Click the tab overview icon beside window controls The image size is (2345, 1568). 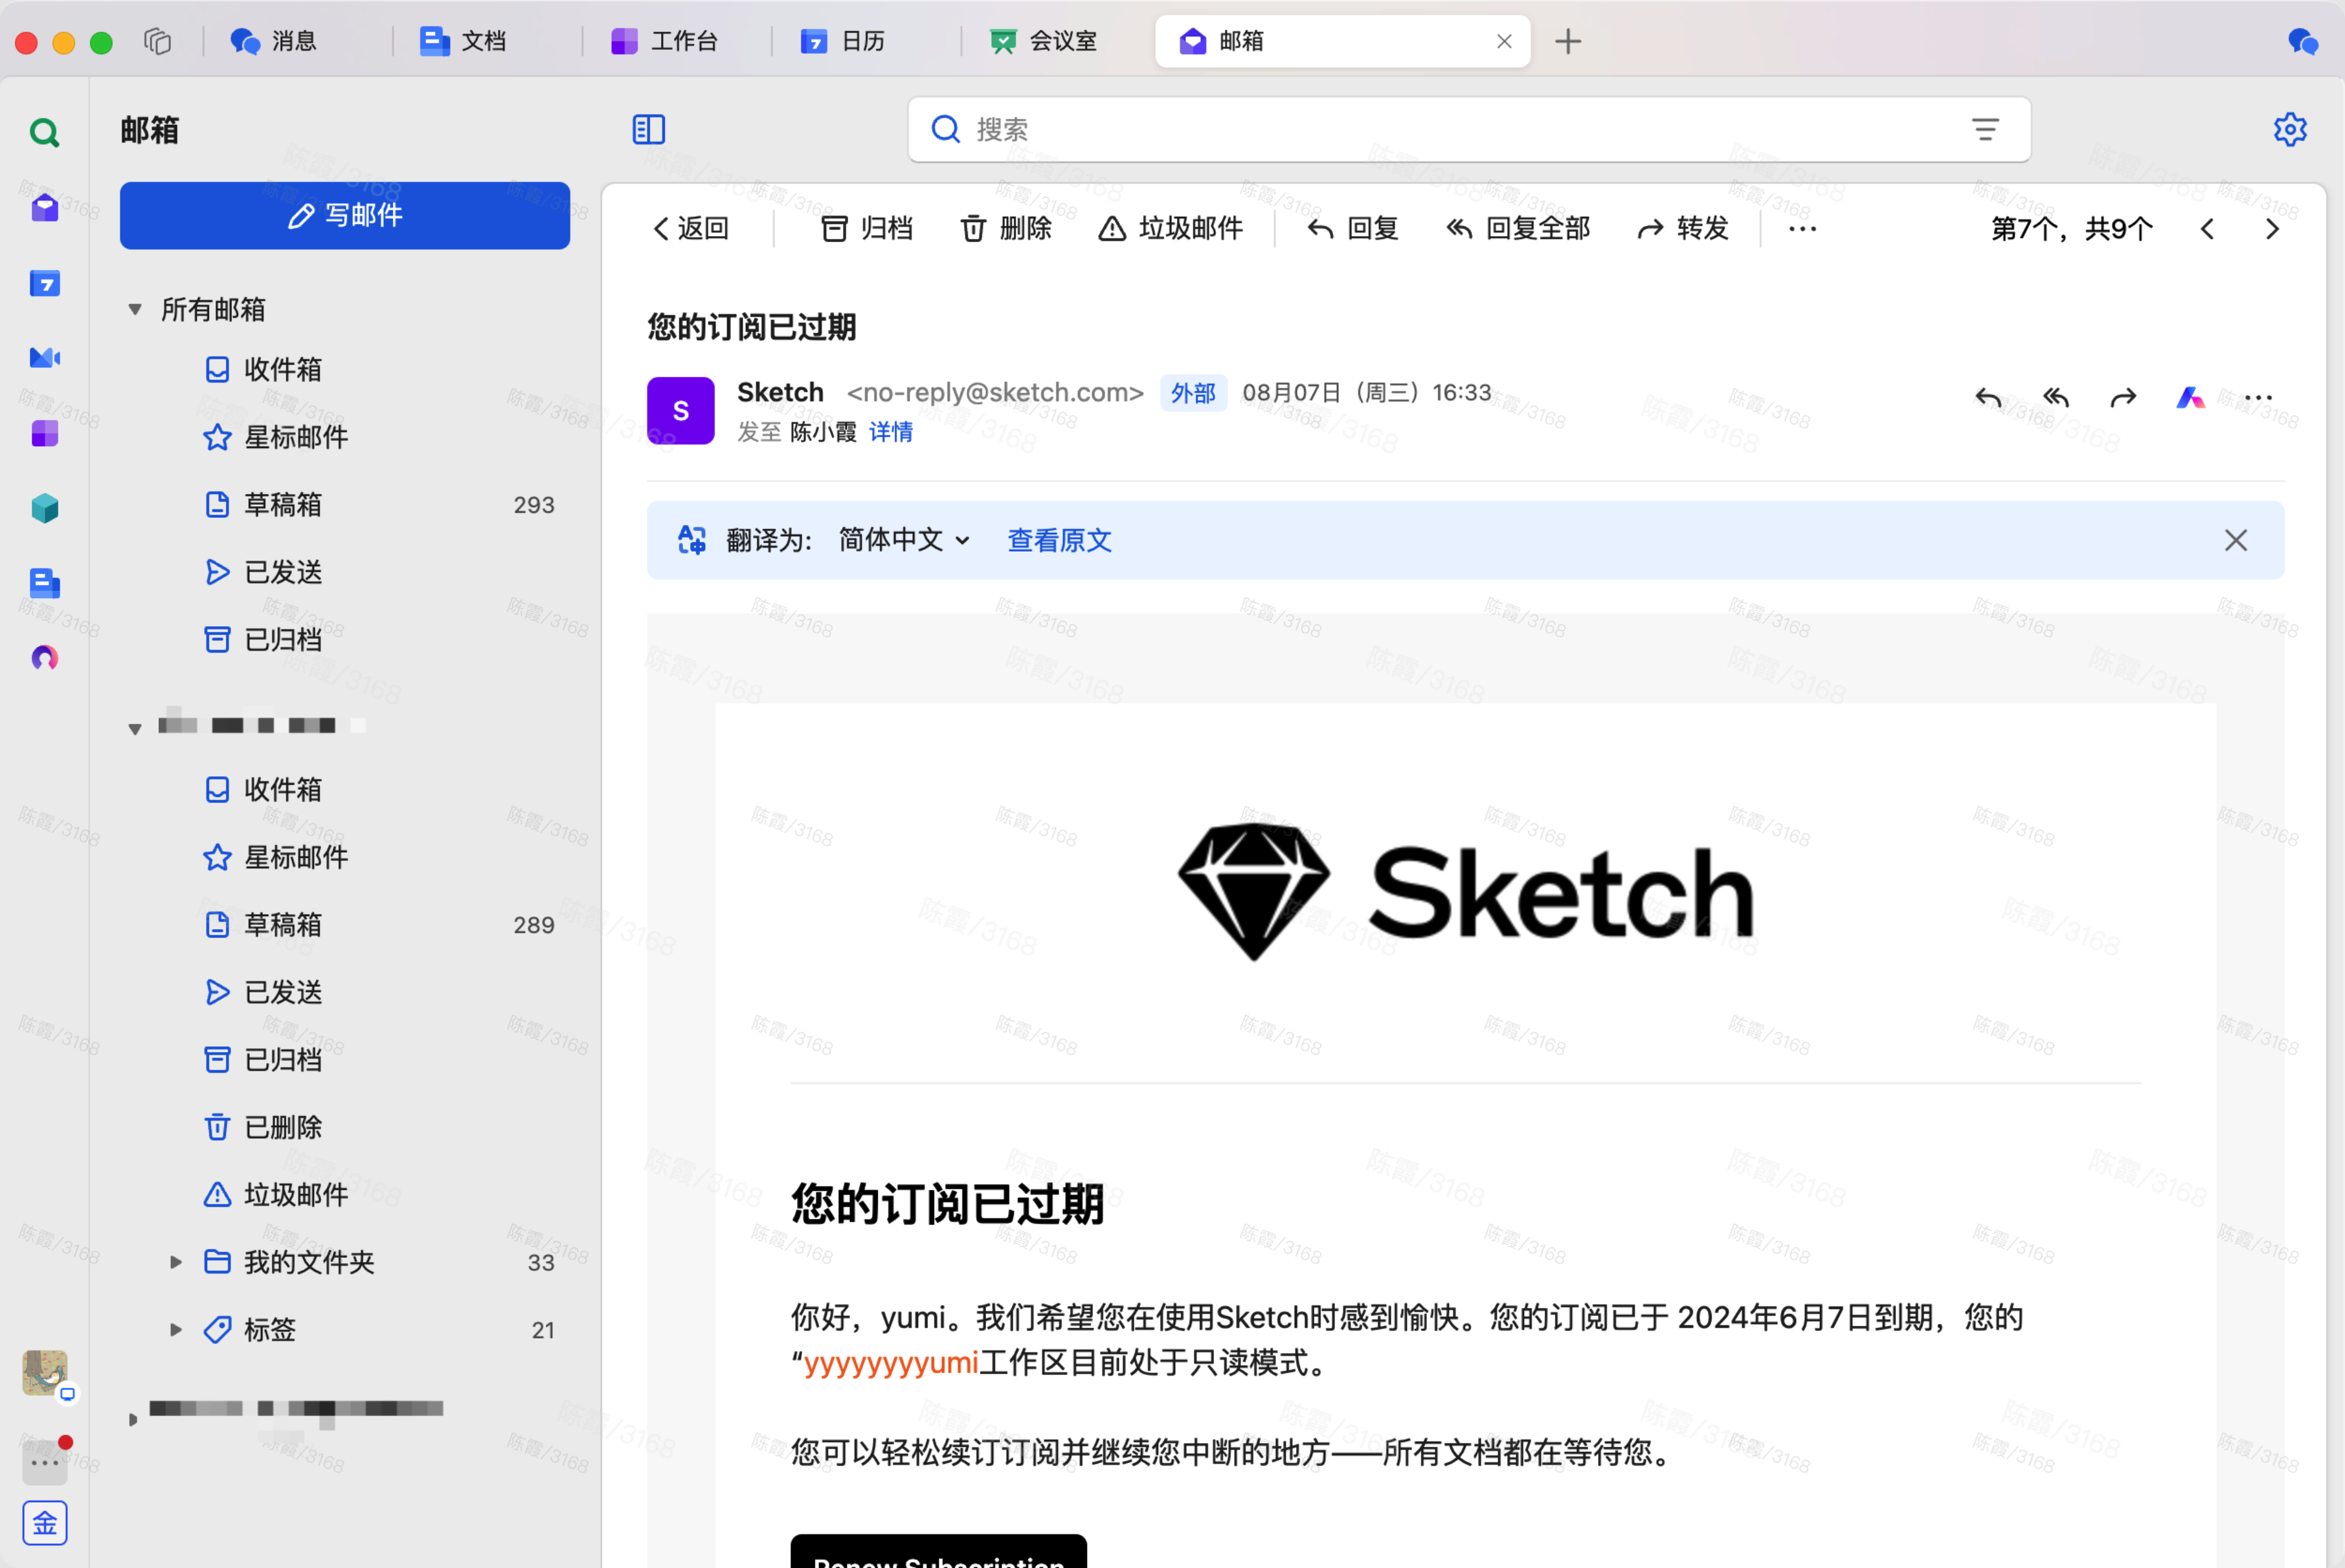157,41
